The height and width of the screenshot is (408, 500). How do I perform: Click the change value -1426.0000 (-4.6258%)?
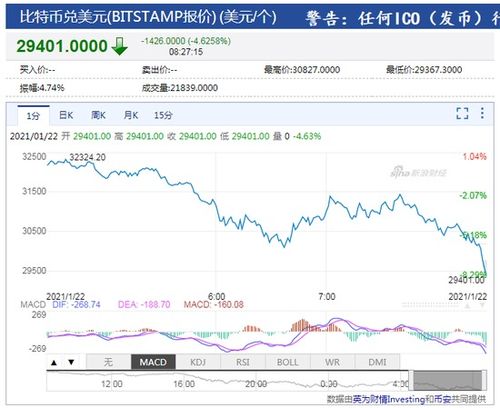click(186, 41)
